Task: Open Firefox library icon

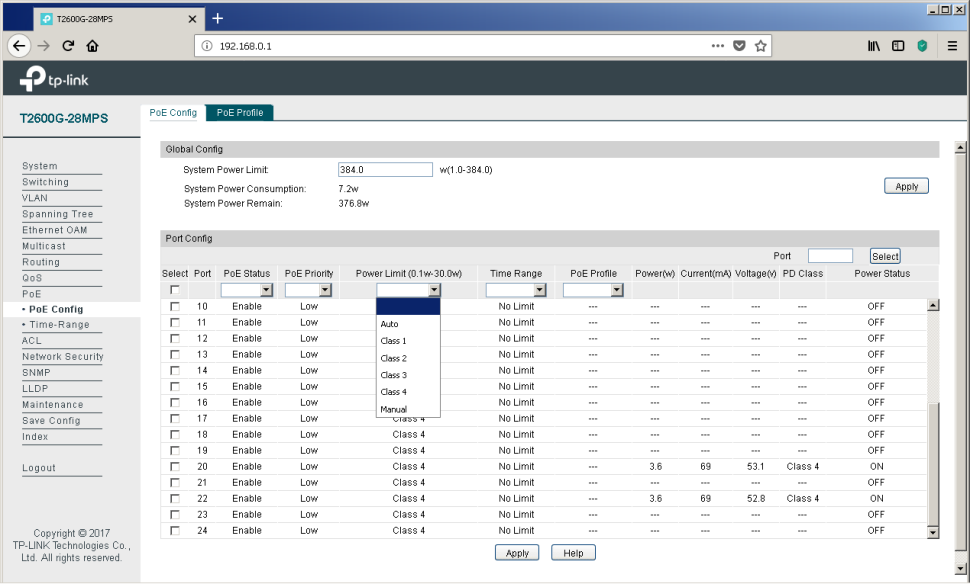Action: point(873,46)
